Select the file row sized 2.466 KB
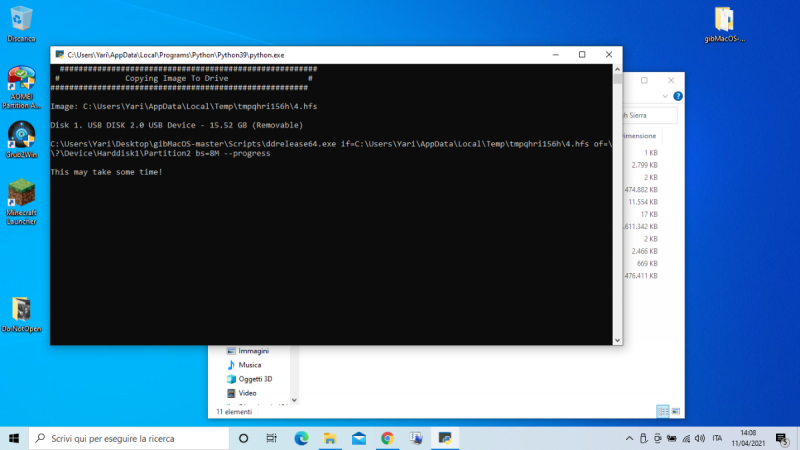The image size is (800, 450). (x=644, y=251)
